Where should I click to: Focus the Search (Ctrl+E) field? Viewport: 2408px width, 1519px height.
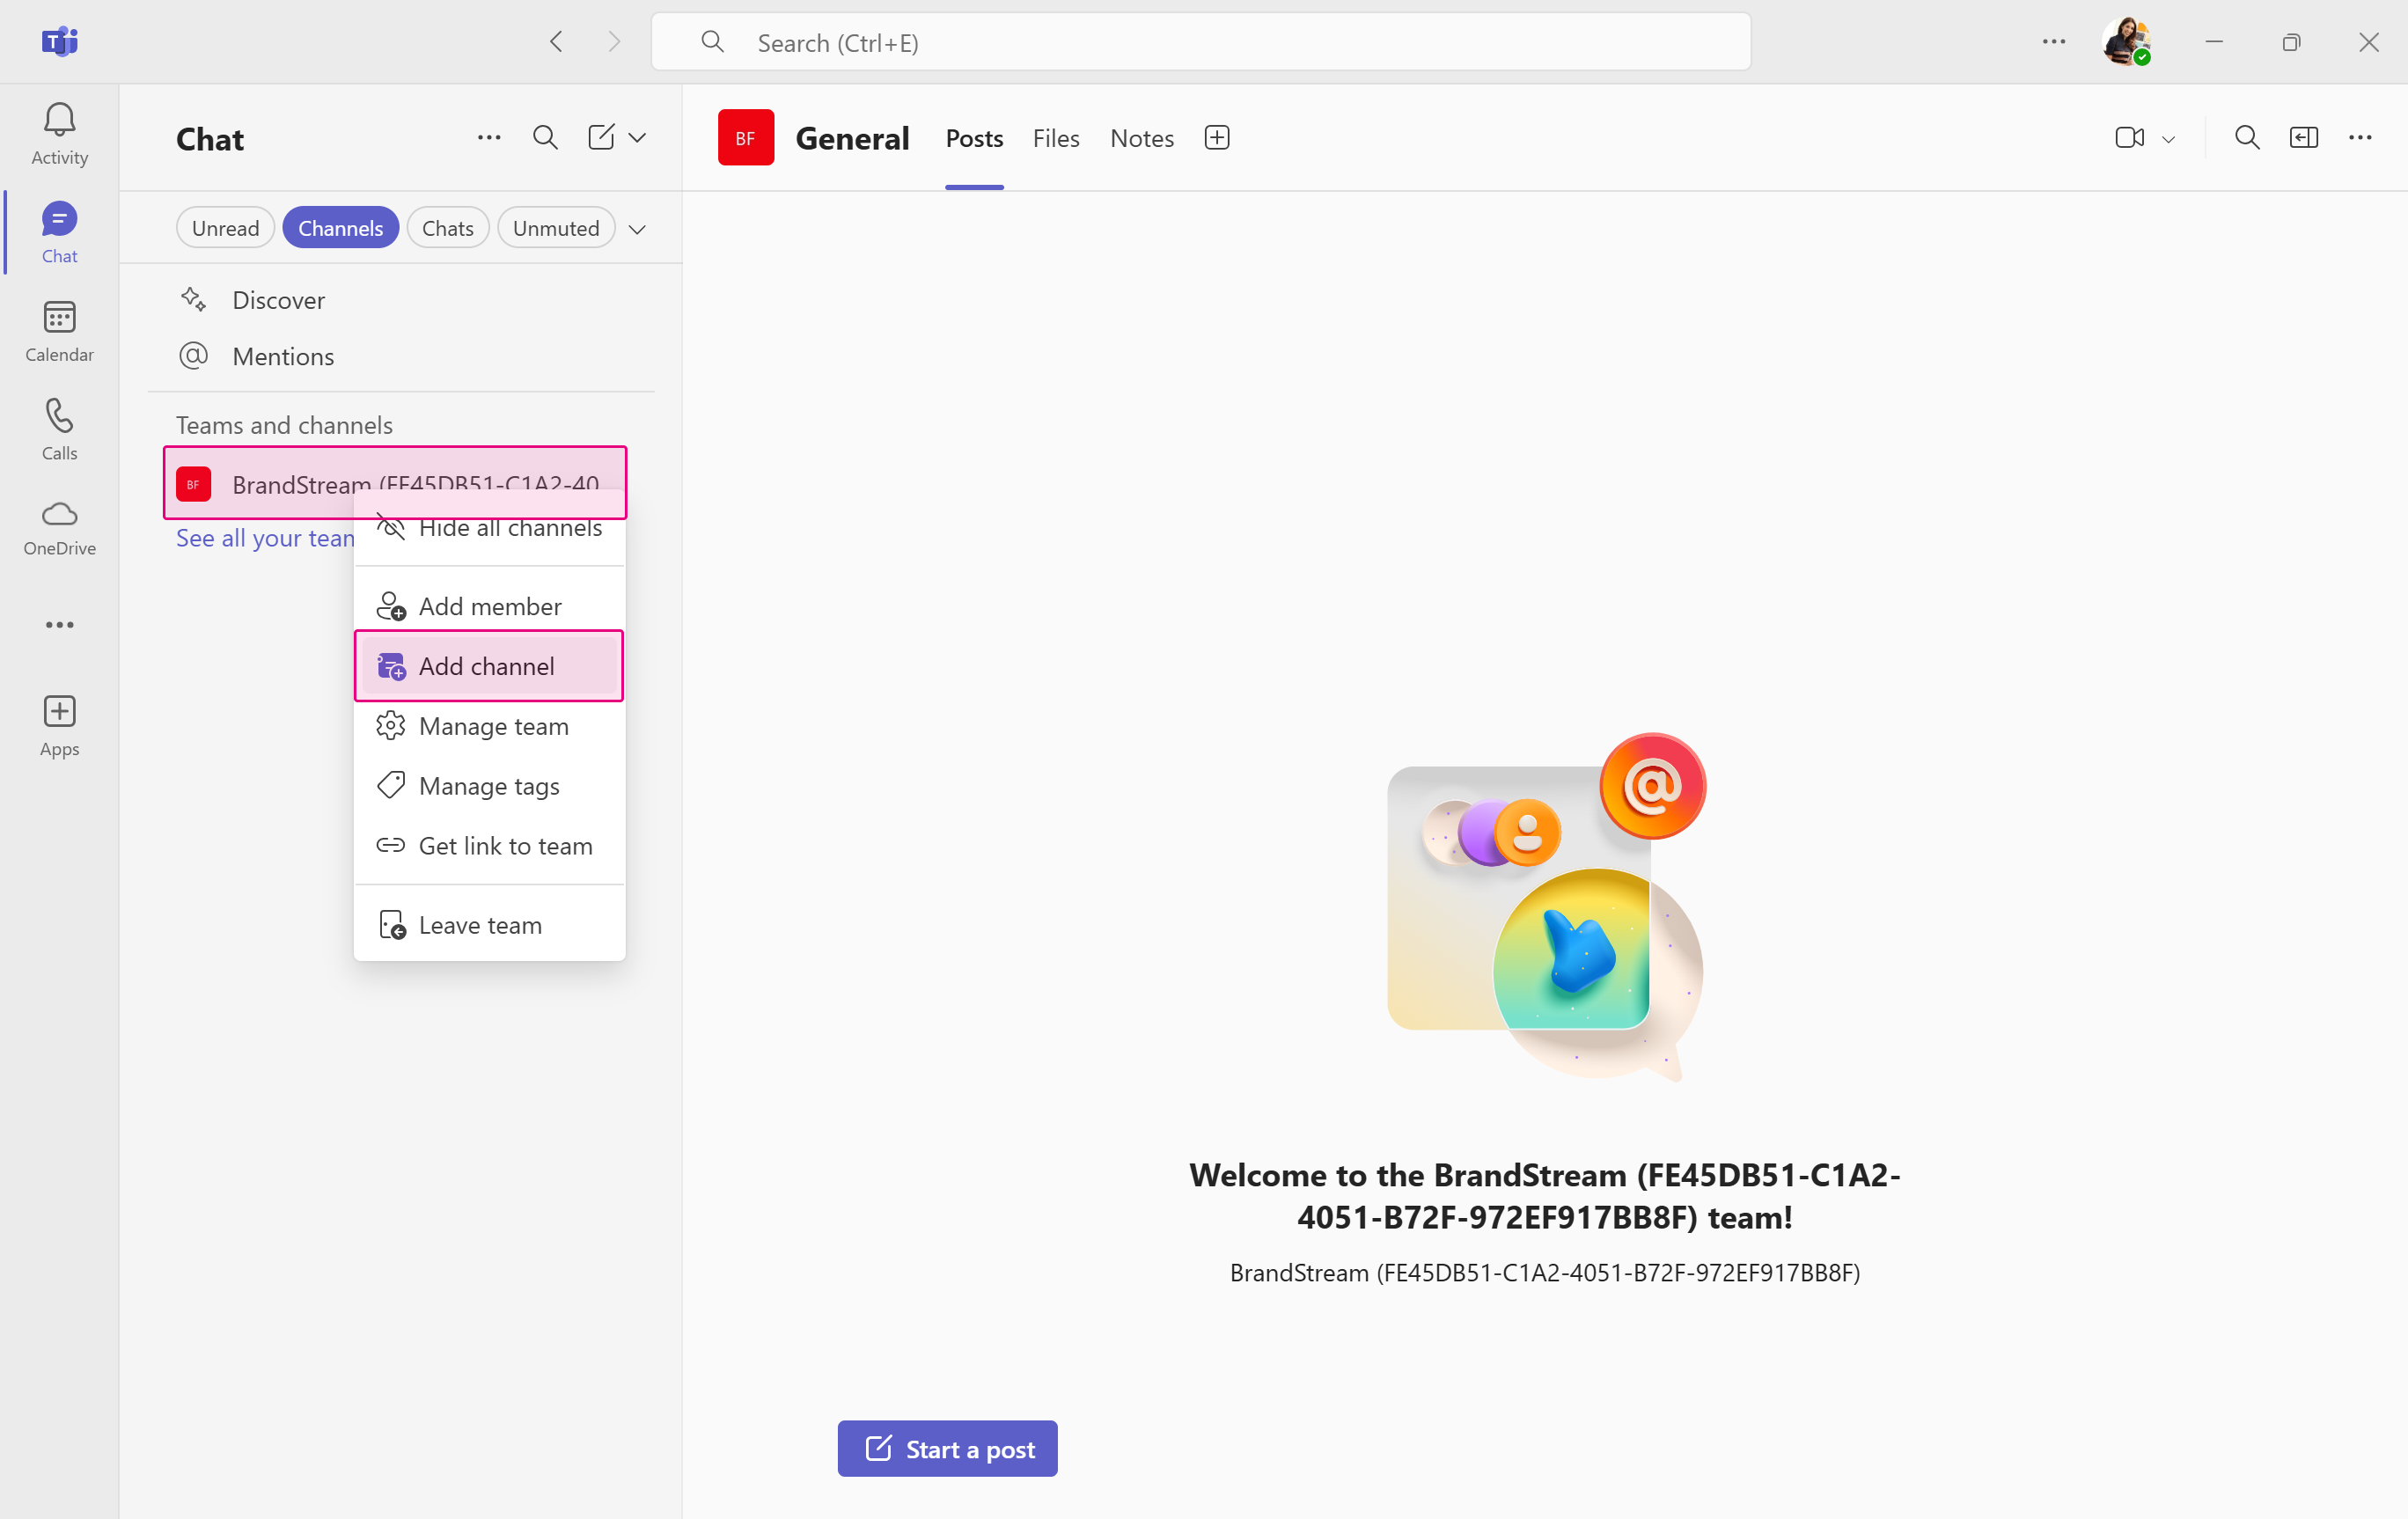pos(1200,42)
